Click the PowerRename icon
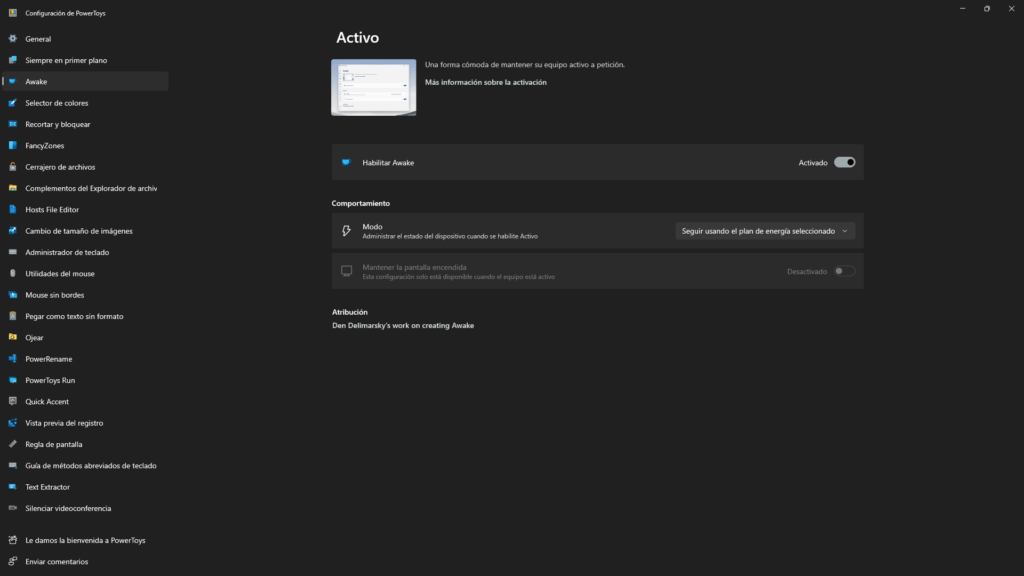The width and height of the screenshot is (1024, 576). [12, 359]
